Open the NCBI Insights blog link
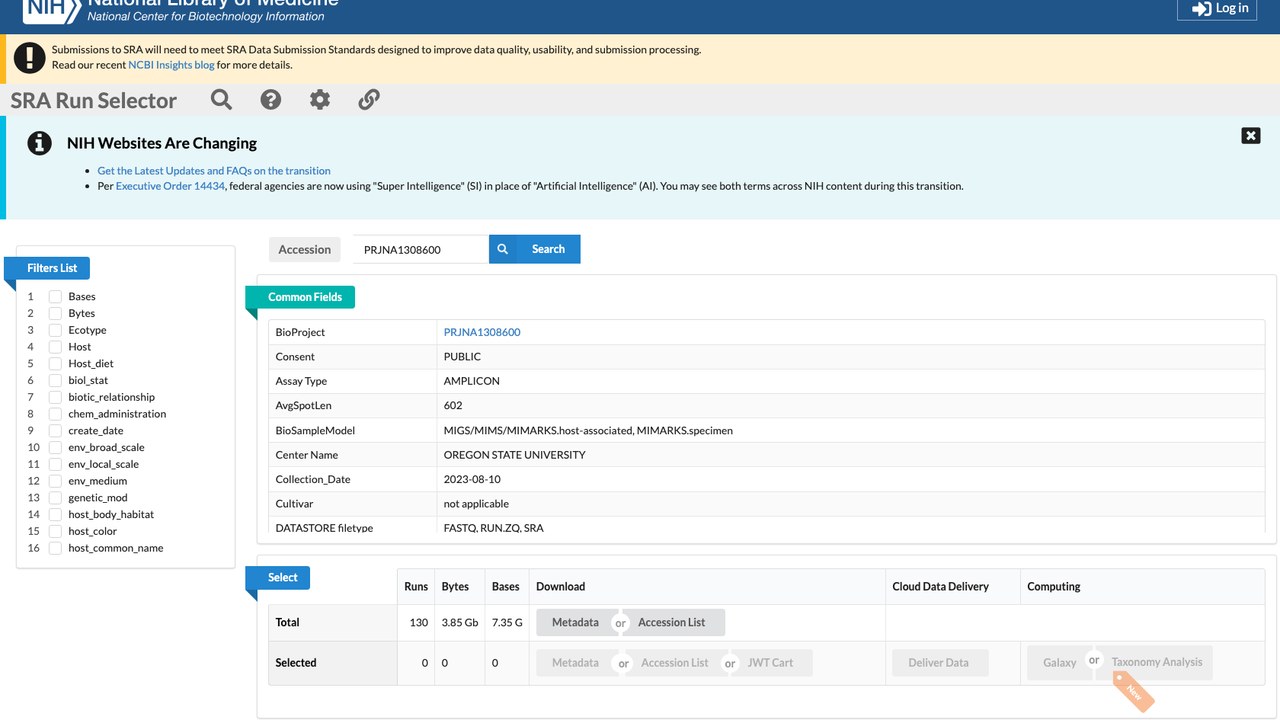The width and height of the screenshot is (1280, 720). pos(171,65)
